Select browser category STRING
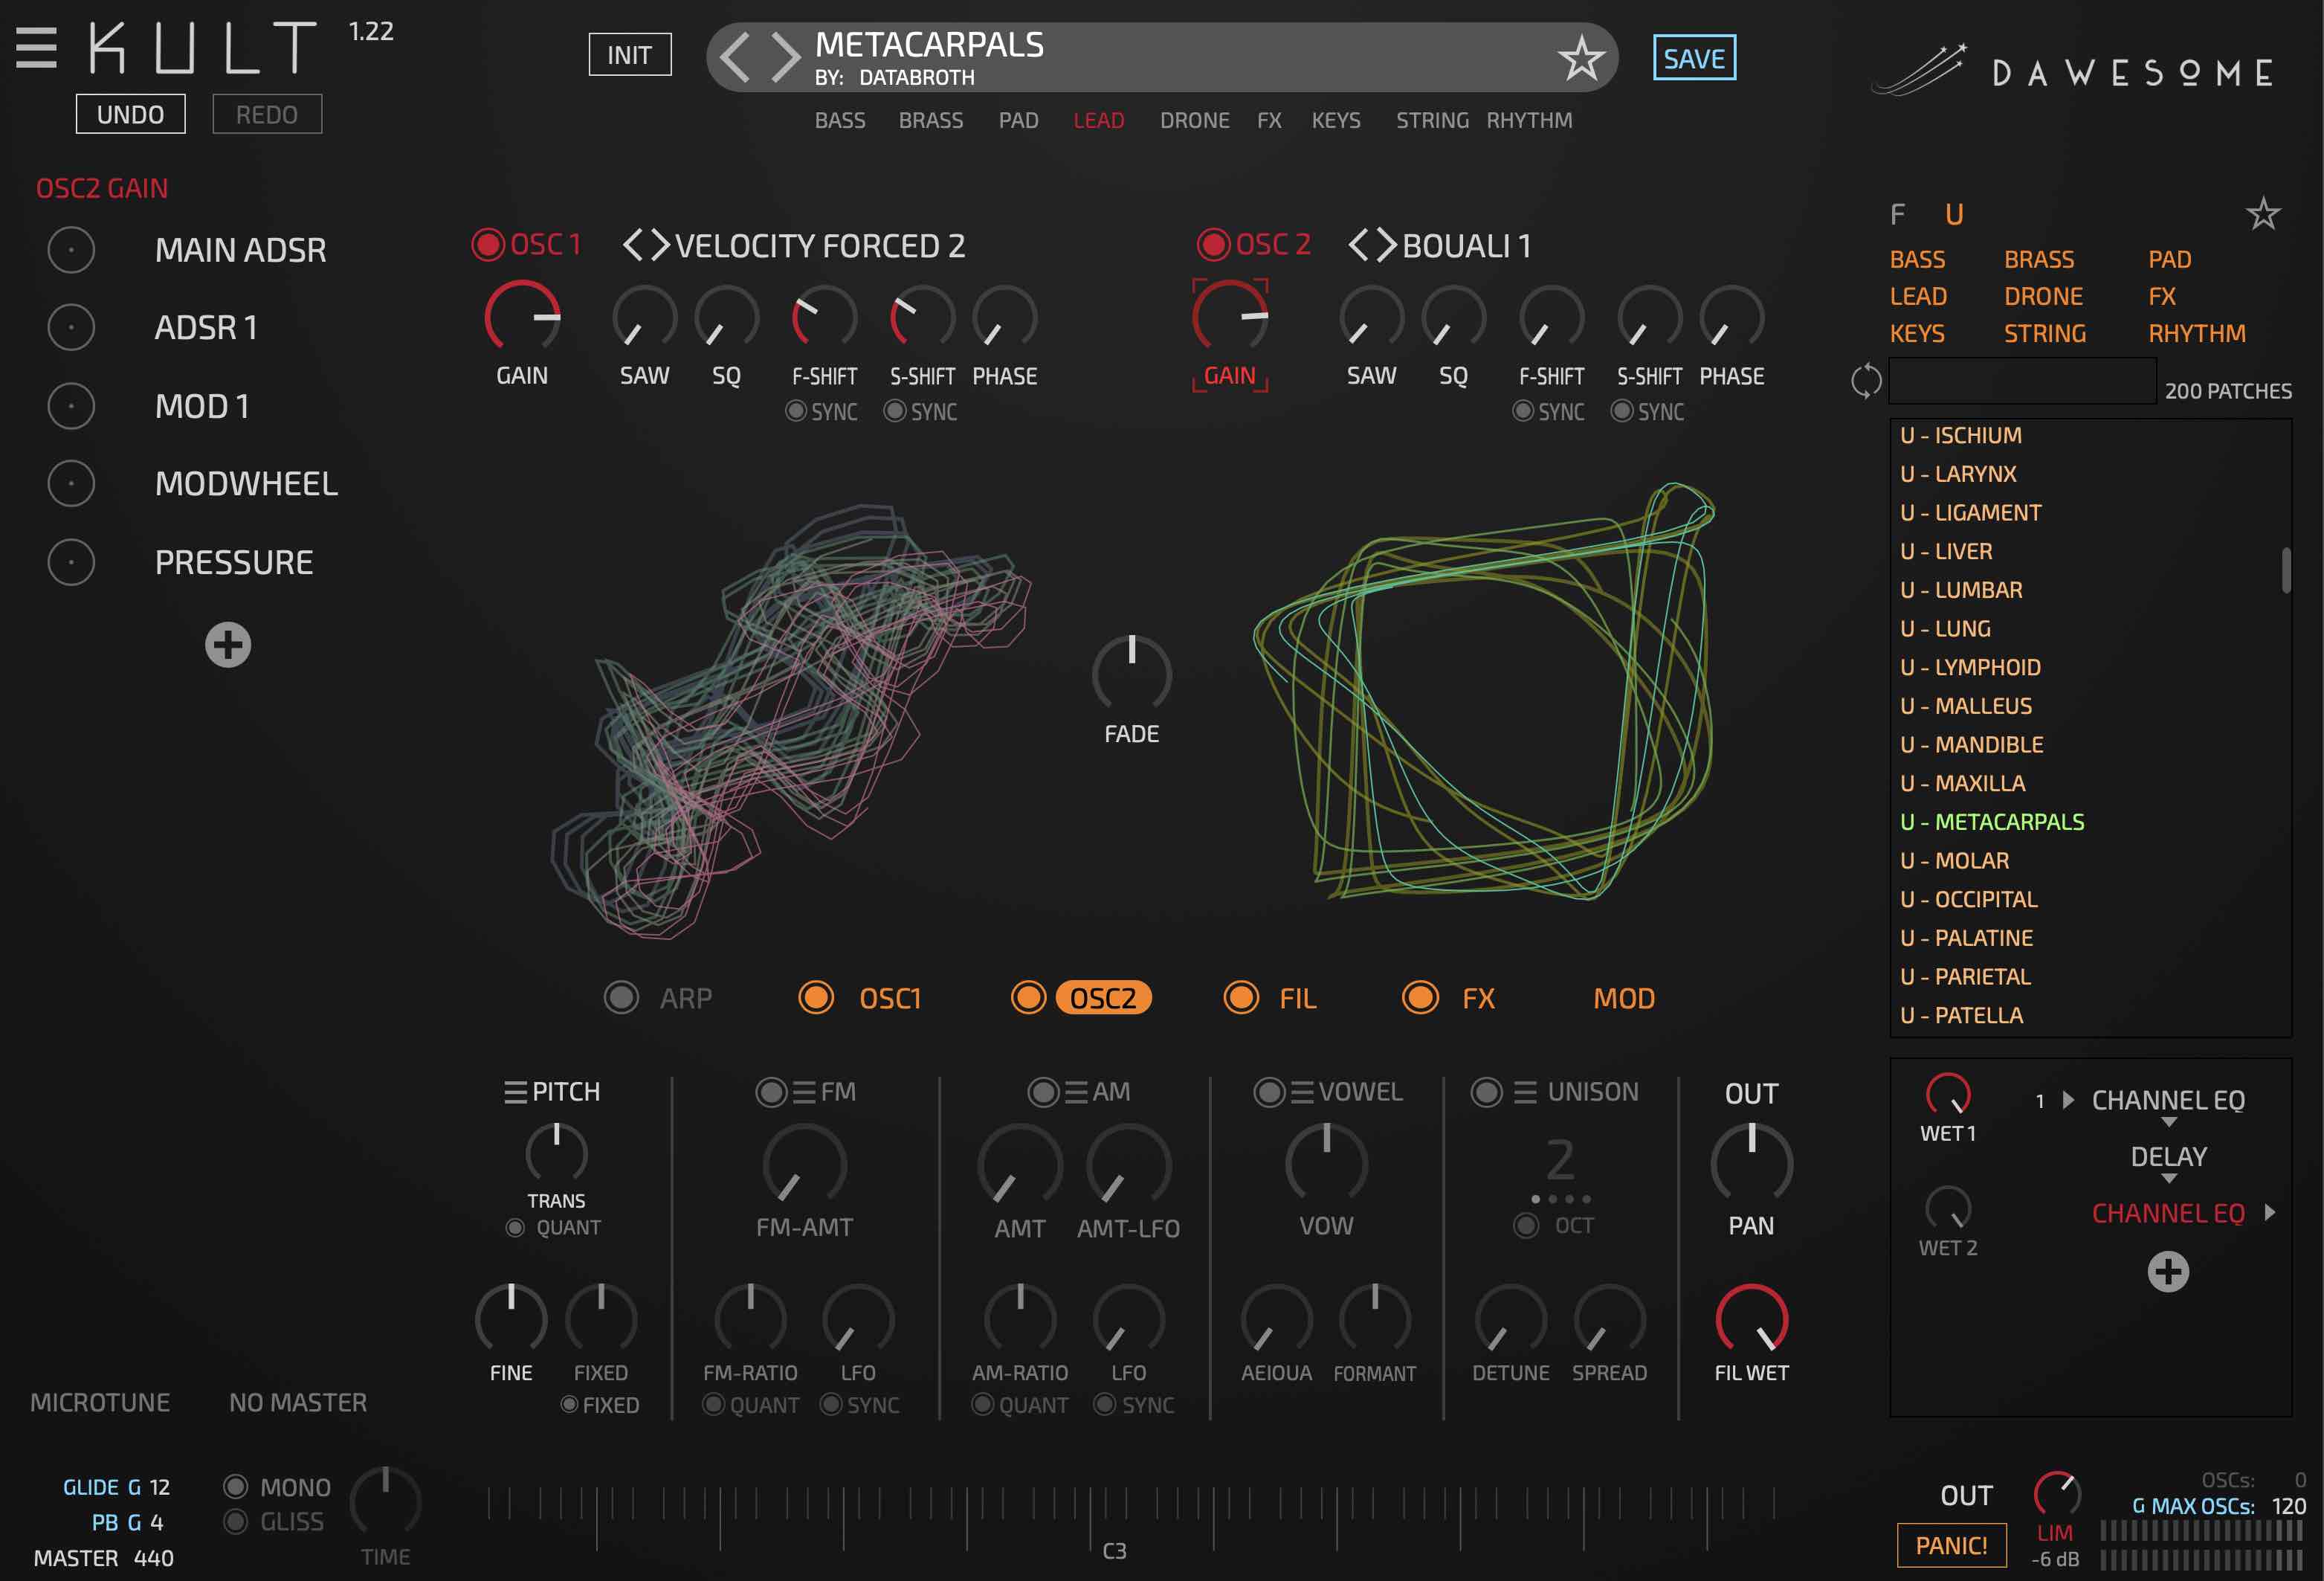 click(2044, 334)
